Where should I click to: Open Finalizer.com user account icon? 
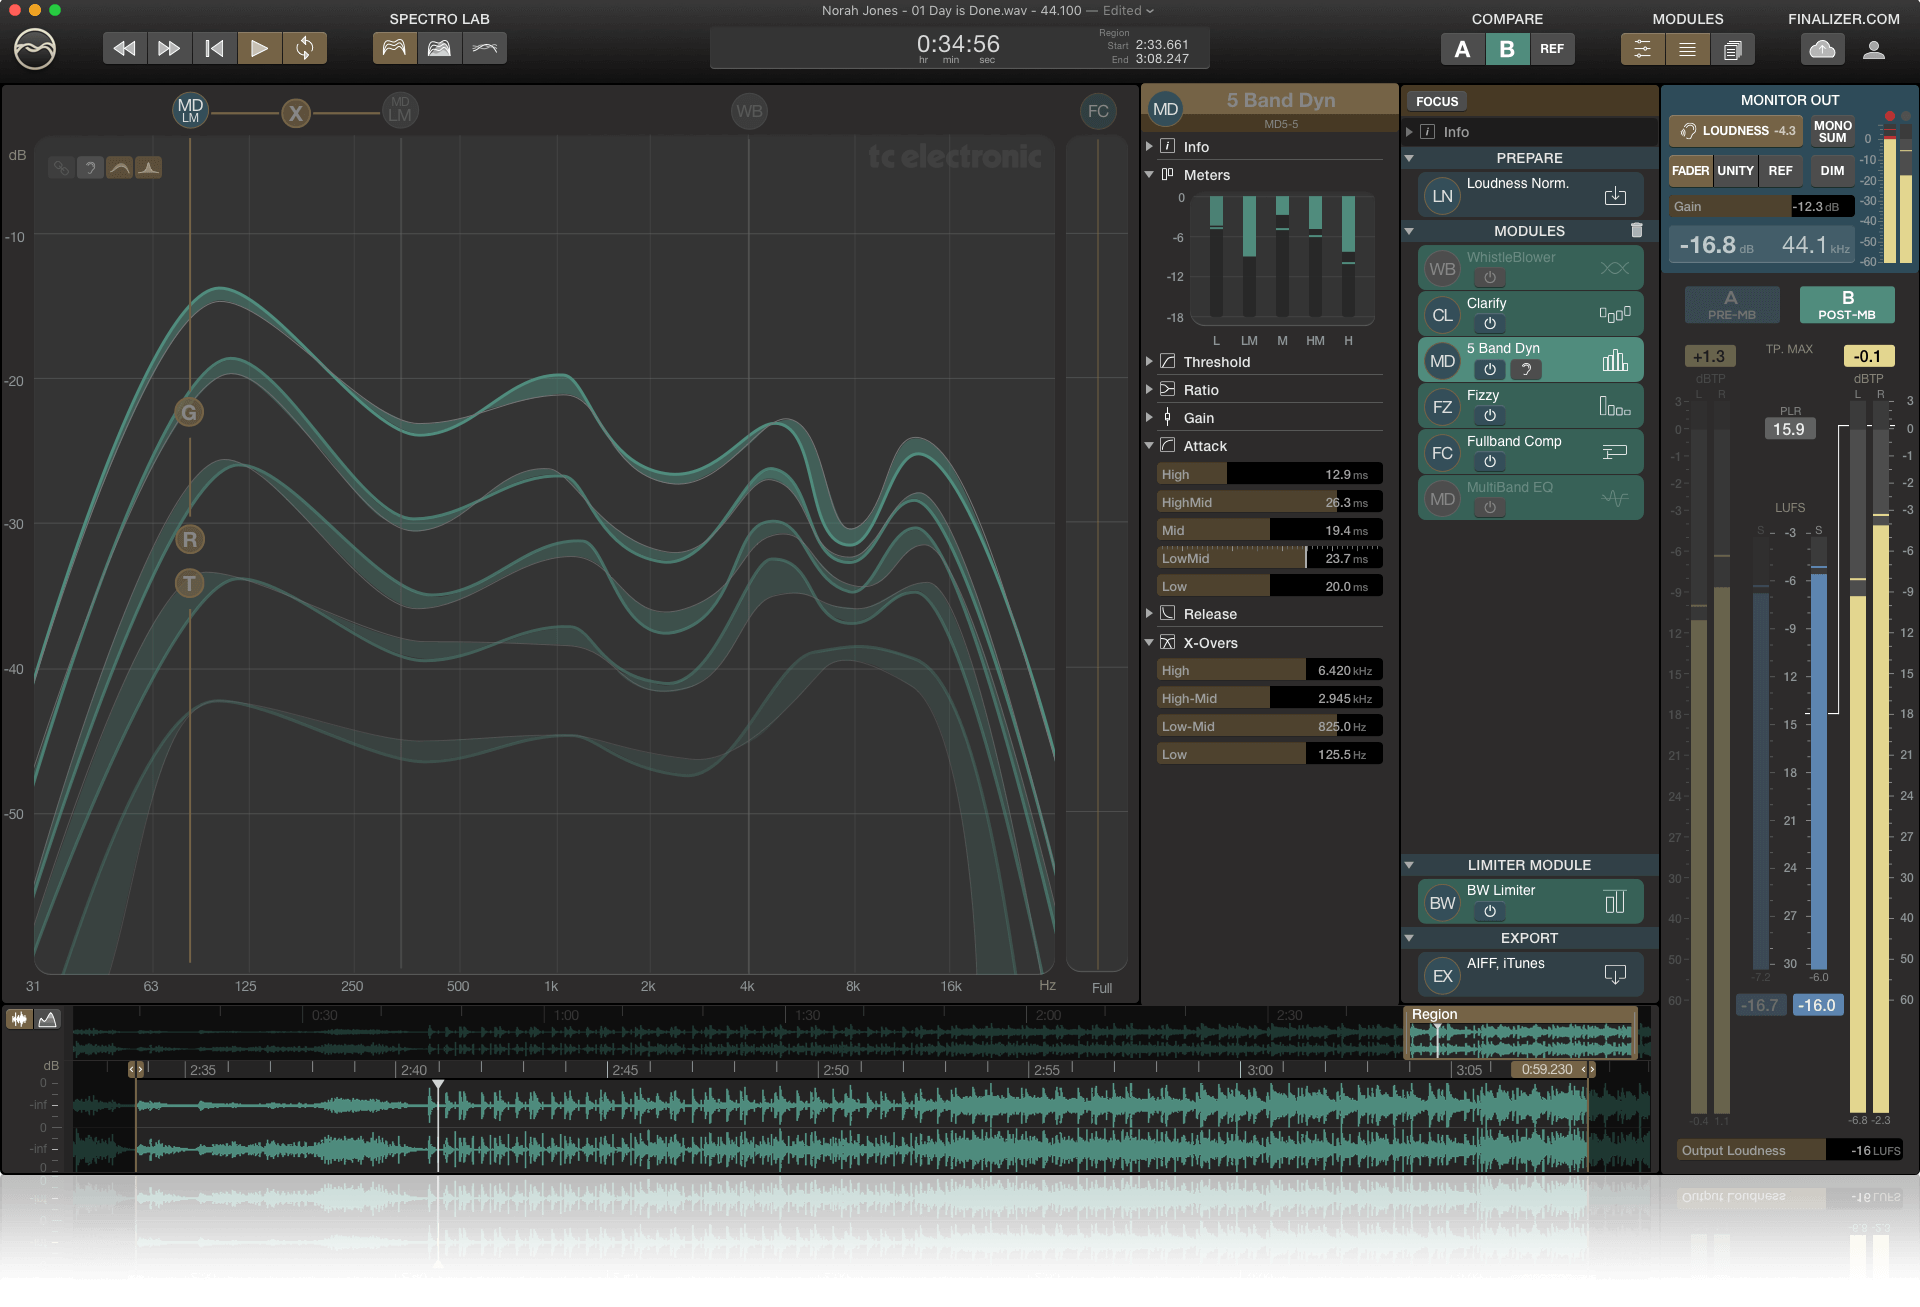coord(1874,49)
